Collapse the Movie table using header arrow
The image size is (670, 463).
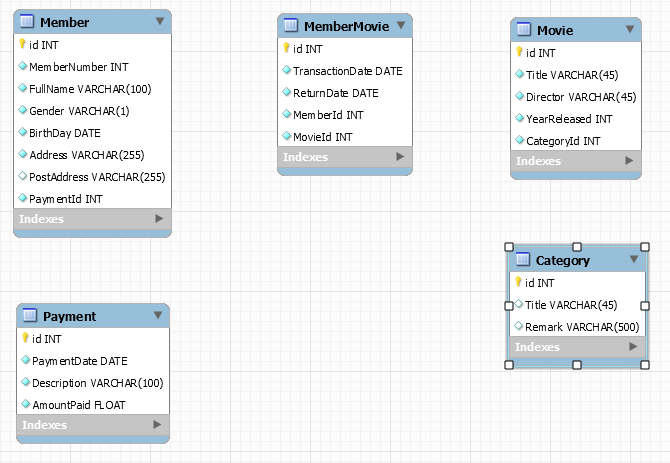(x=629, y=30)
